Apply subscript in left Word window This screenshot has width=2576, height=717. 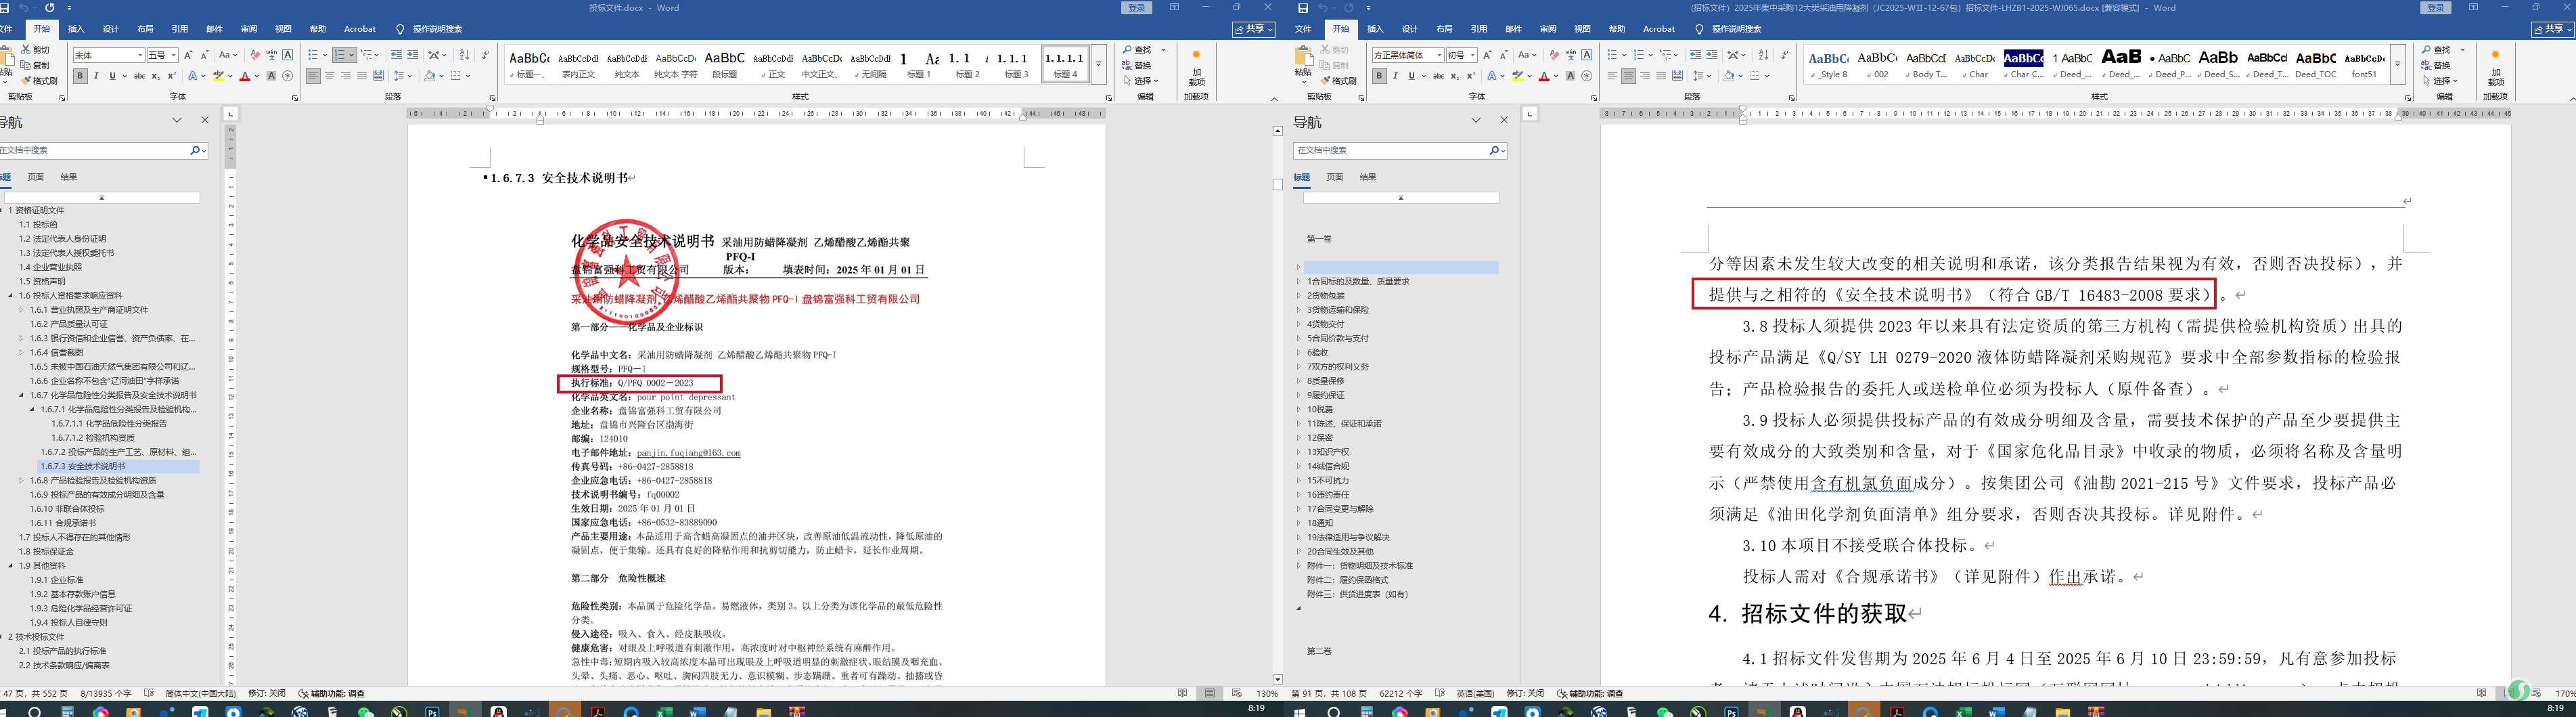155,76
